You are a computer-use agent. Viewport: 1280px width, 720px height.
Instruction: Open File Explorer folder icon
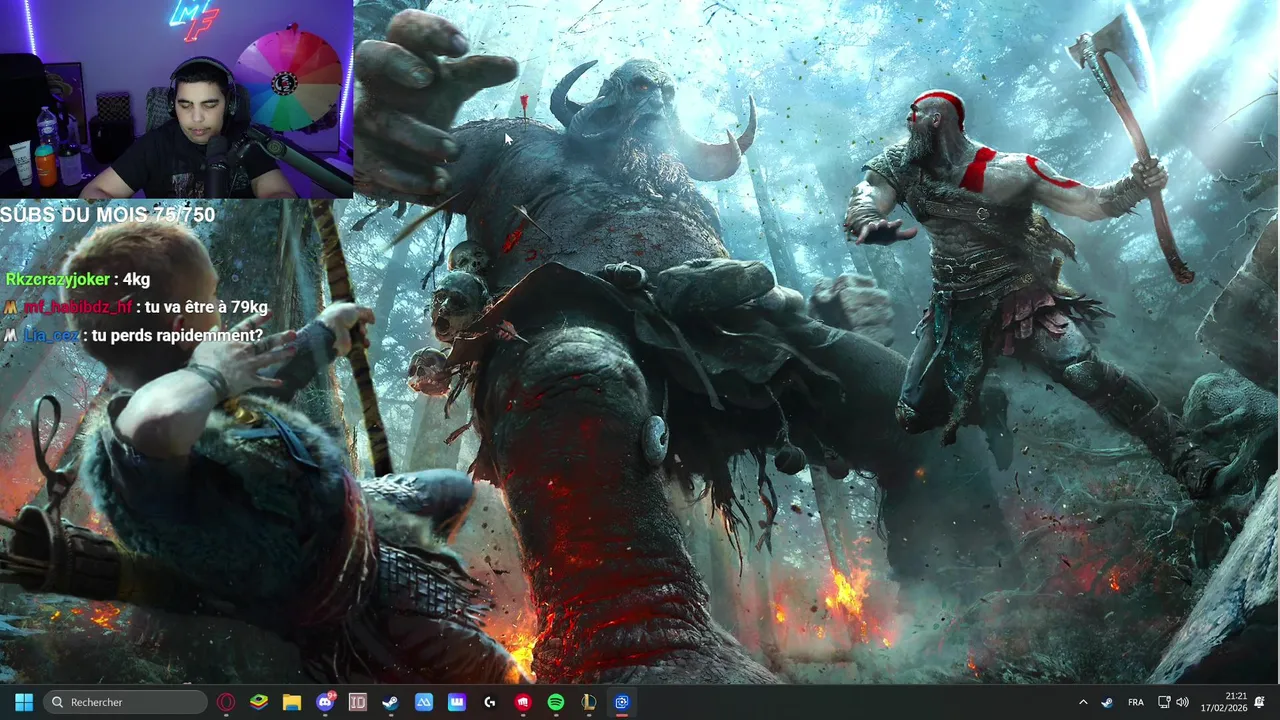(292, 702)
